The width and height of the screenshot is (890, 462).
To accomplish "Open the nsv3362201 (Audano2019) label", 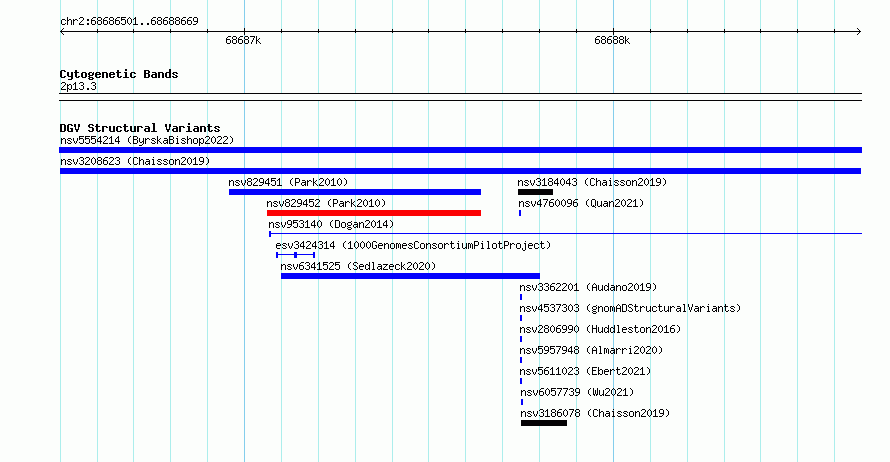I will click(588, 287).
